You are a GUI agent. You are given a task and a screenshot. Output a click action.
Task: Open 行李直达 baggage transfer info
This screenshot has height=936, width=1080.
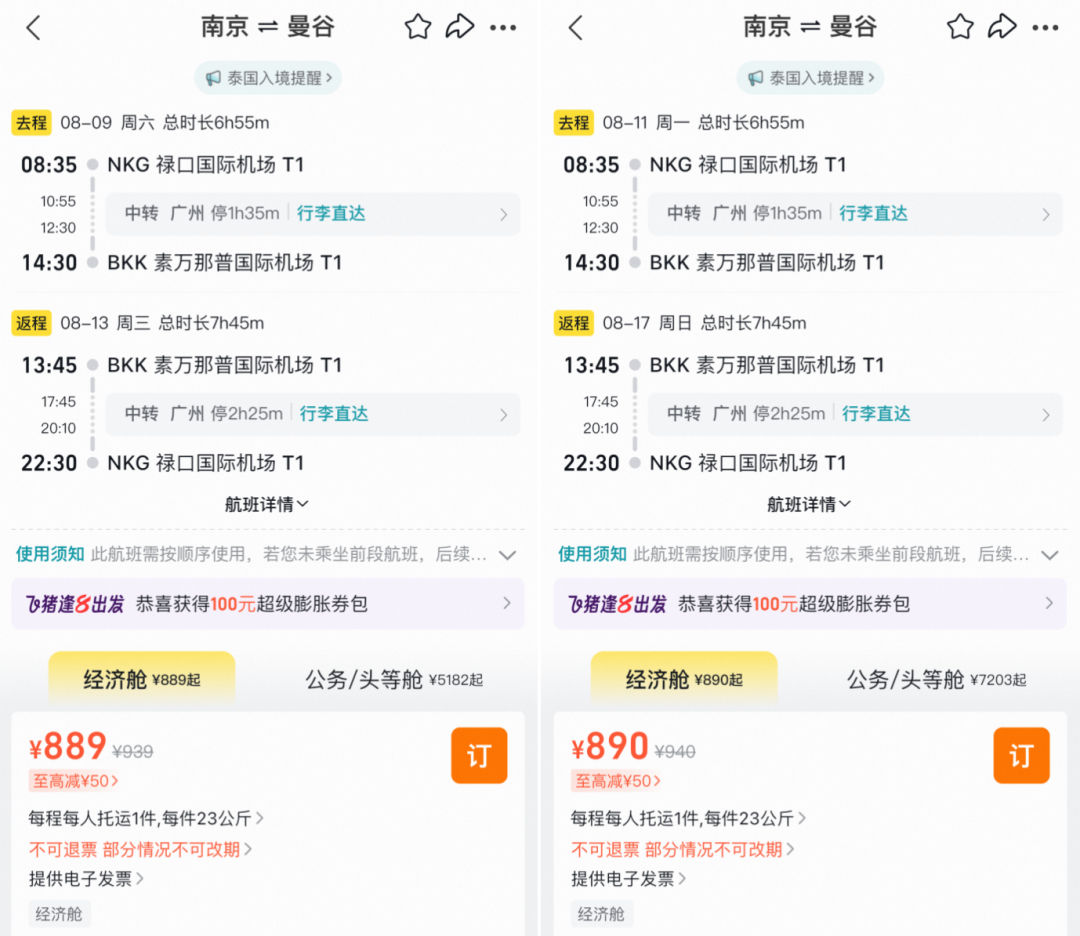click(x=331, y=214)
